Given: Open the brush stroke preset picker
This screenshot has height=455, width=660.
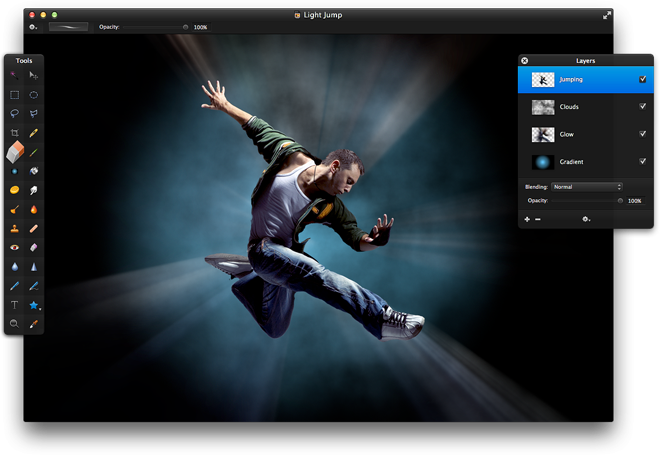Looking at the screenshot, I should pyautogui.click(x=68, y=27).
